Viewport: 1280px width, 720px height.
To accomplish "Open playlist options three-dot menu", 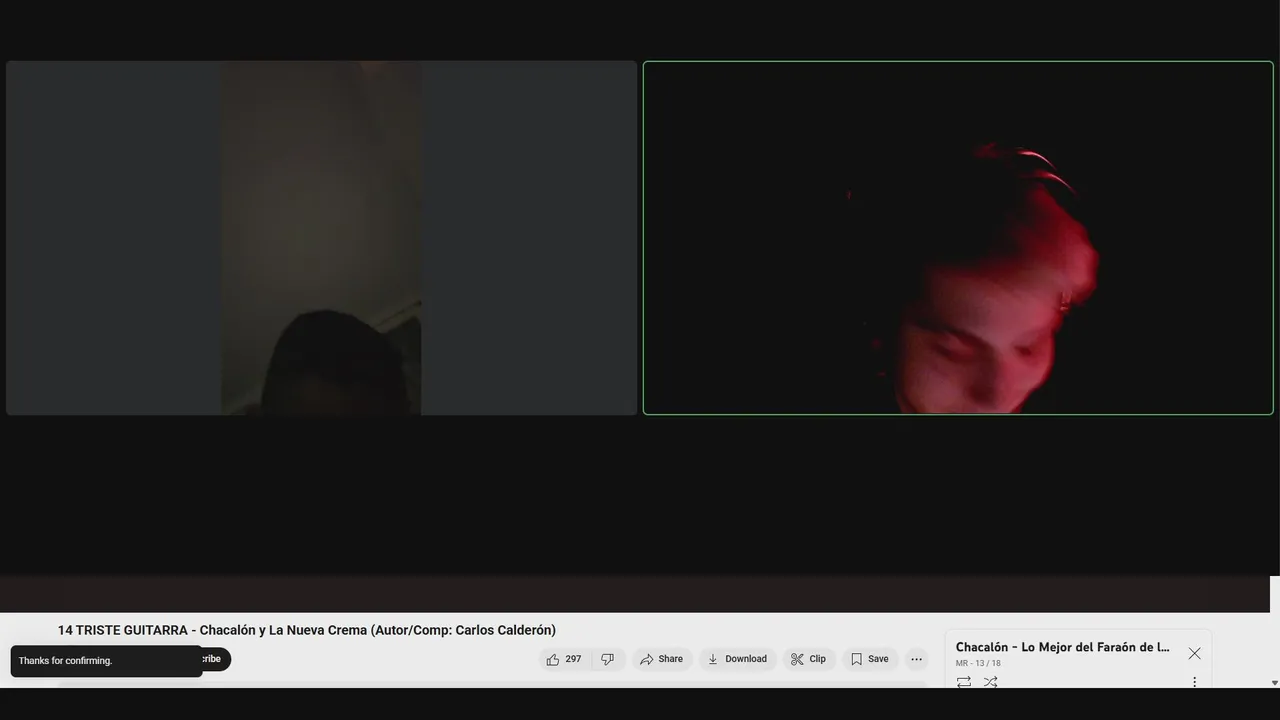I will point(1194,682).
